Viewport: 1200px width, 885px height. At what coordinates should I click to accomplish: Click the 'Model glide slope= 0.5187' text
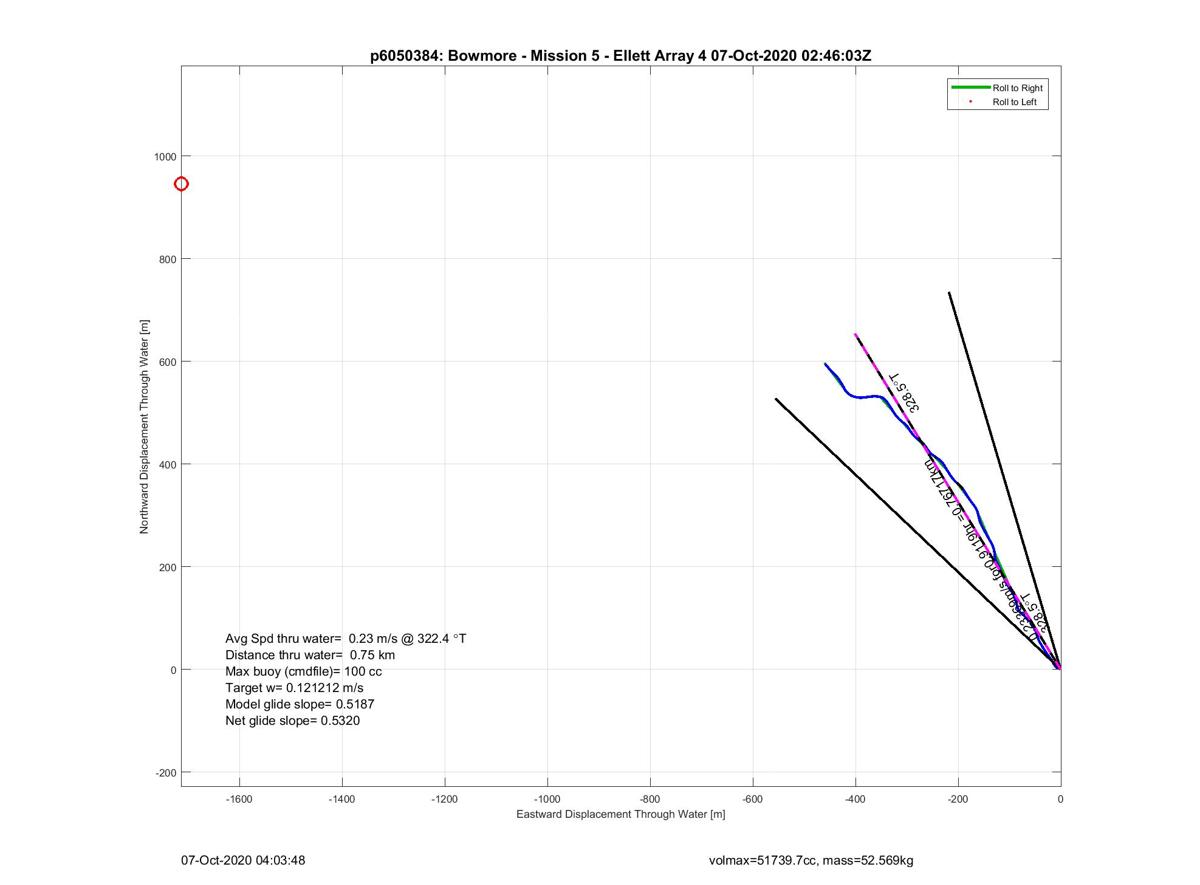point(300,704)
